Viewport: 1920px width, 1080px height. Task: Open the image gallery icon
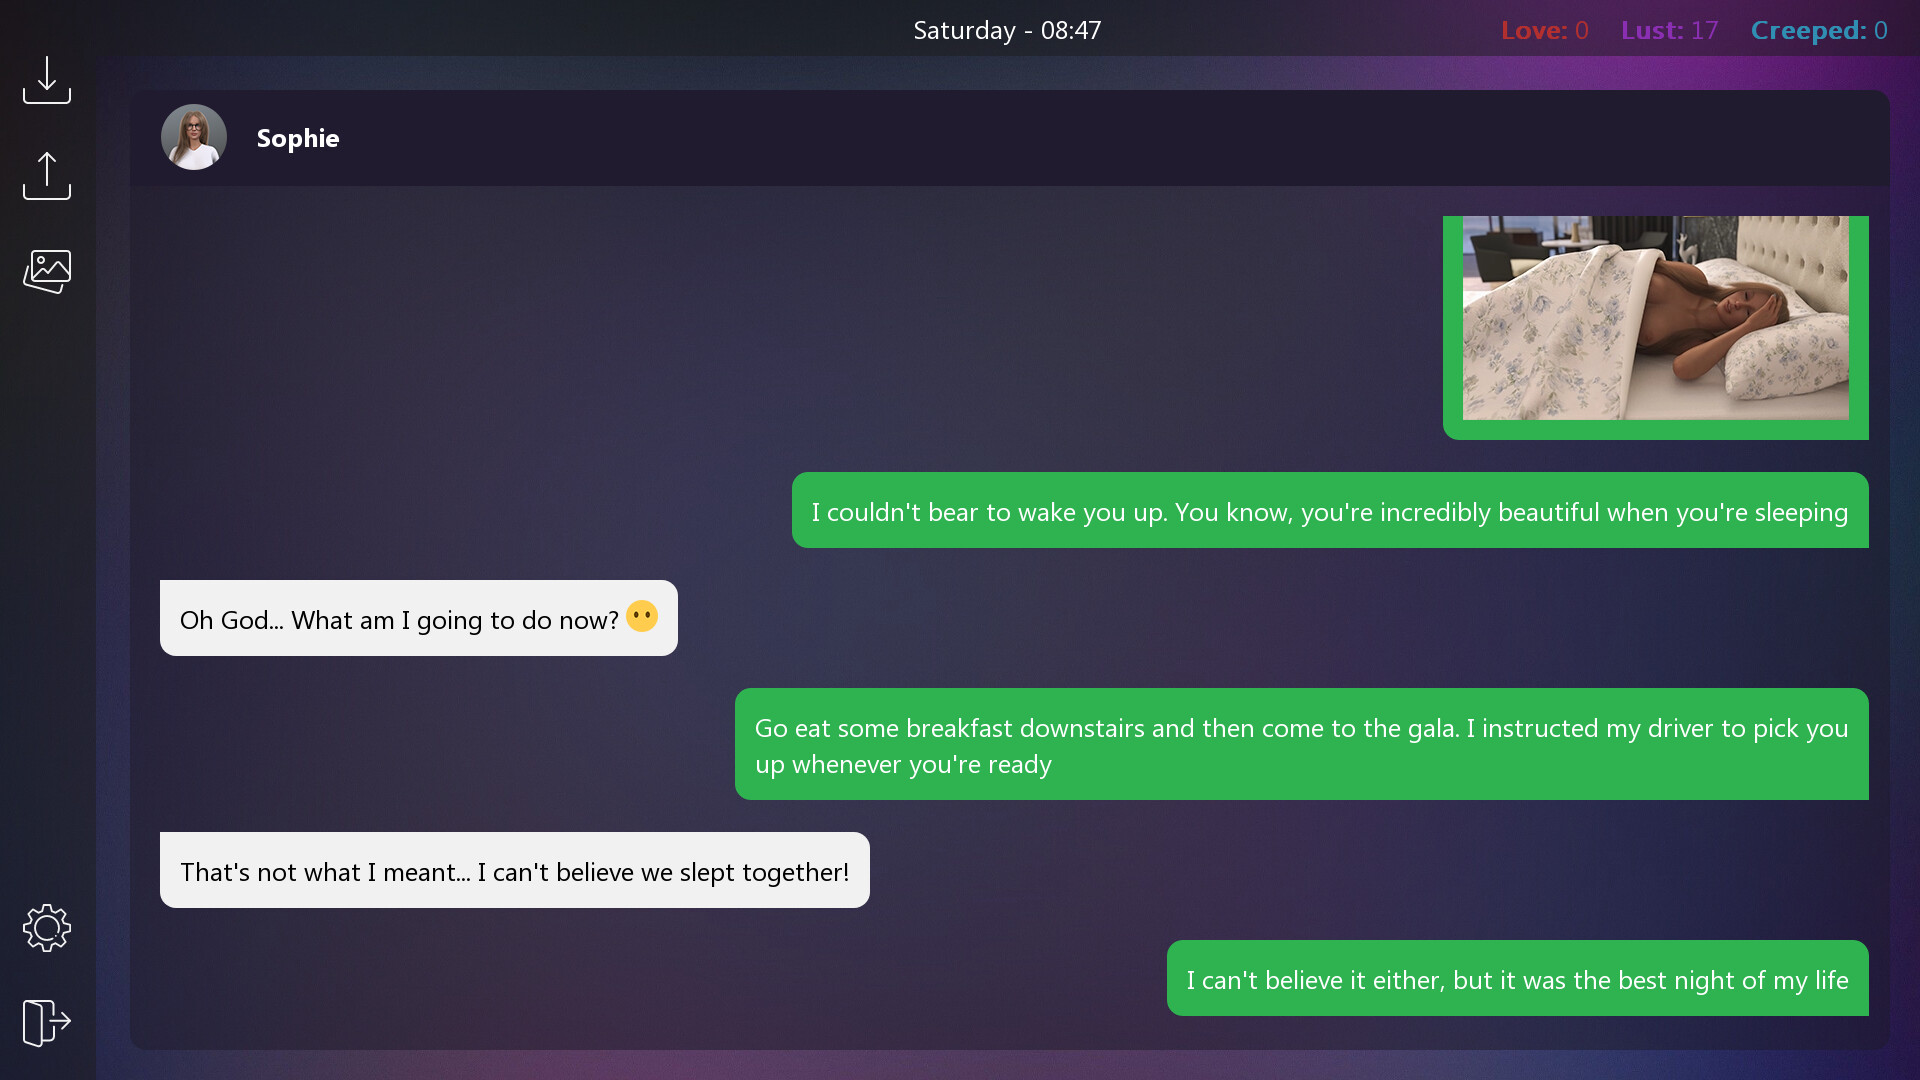(47, 271)
